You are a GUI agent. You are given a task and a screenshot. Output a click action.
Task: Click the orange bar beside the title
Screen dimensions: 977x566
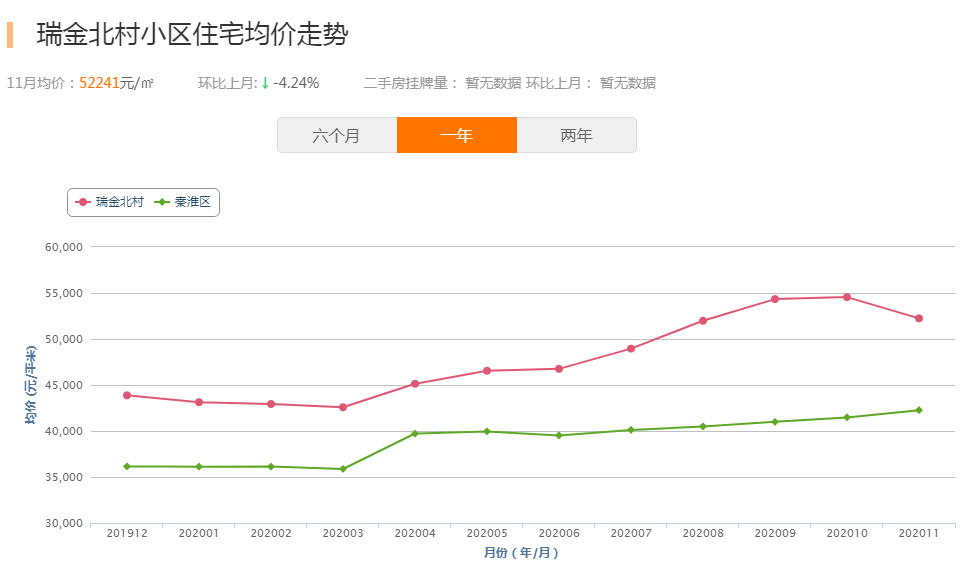pos(10,35)
